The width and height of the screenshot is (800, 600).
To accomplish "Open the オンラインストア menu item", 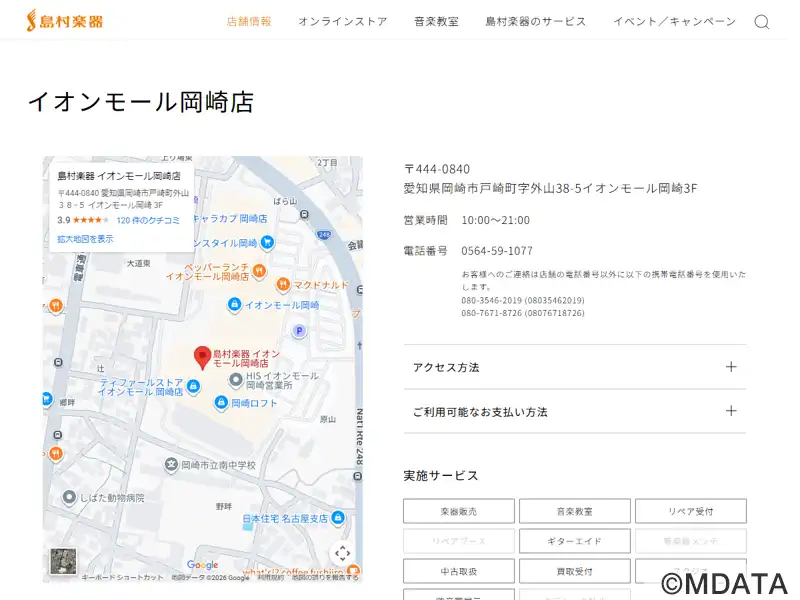I will 342,21.
